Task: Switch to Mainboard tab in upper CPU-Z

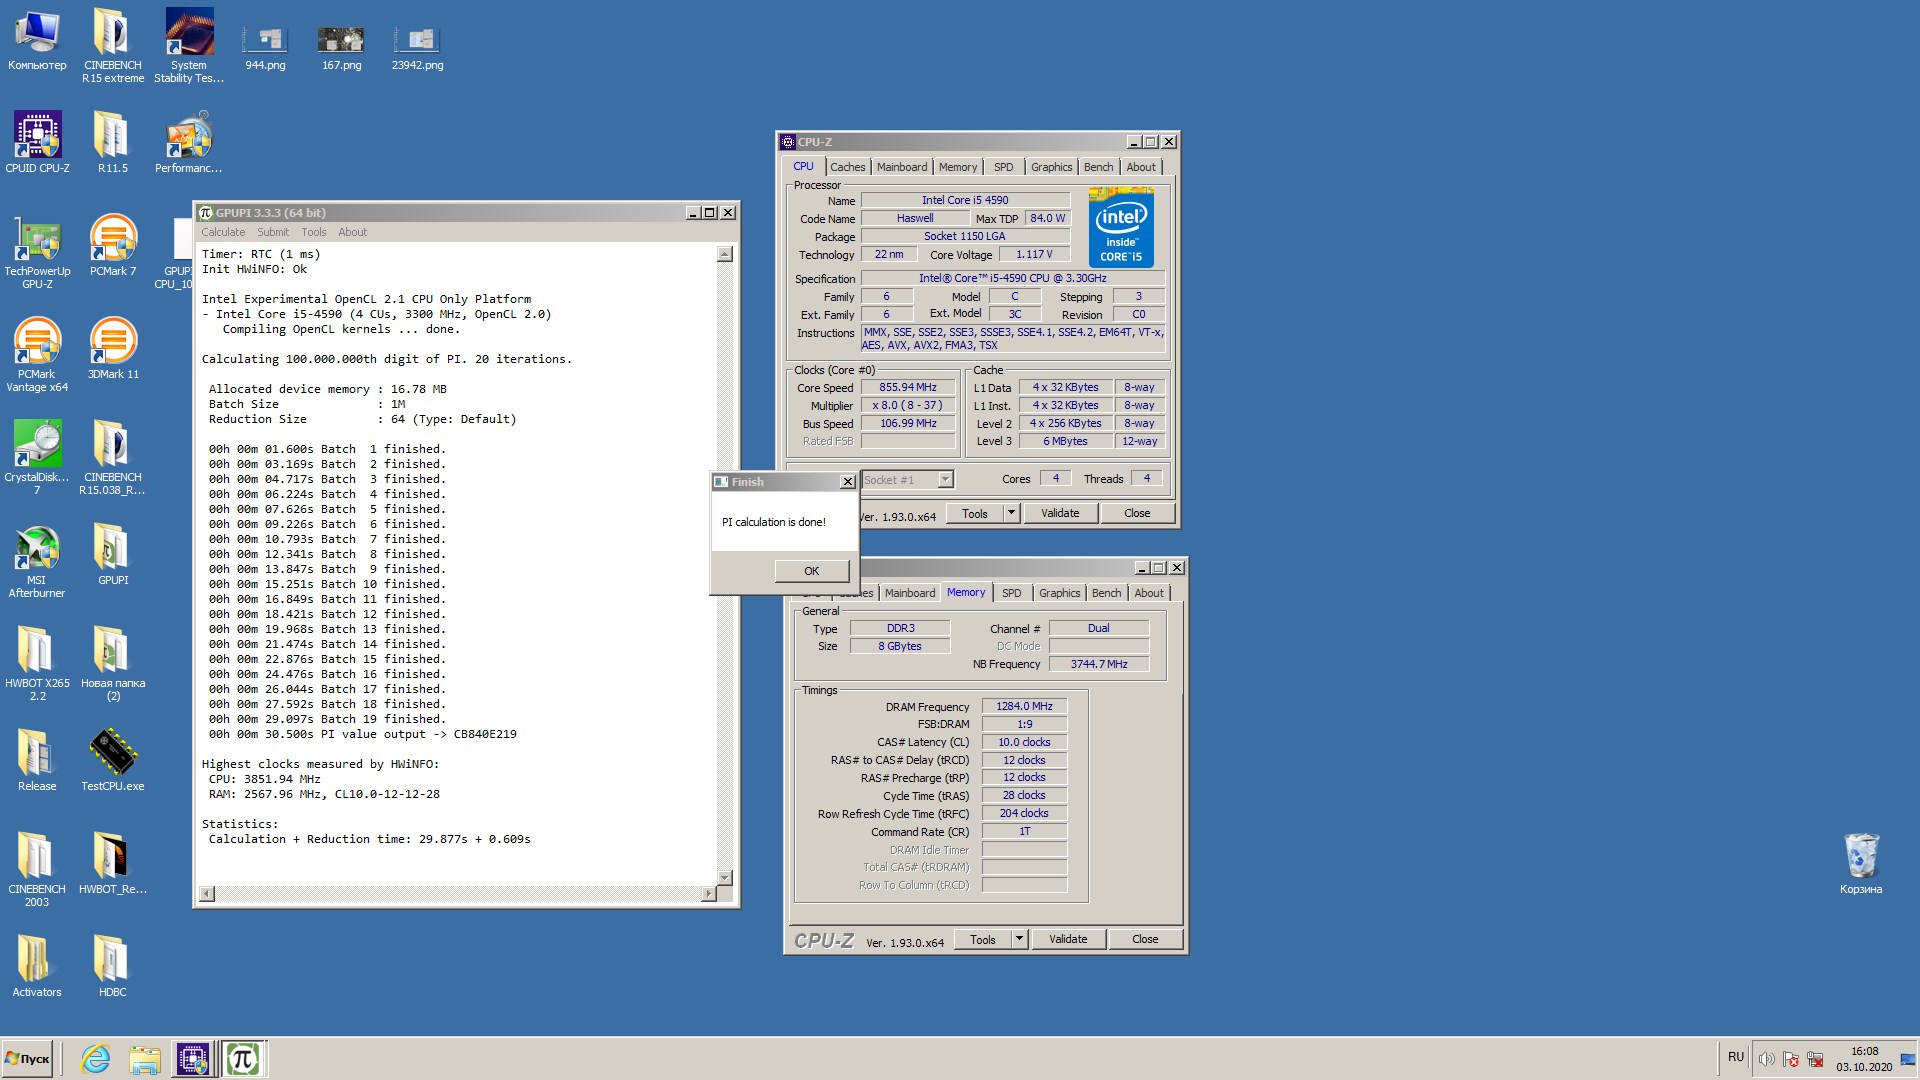Action: tap(902, 167)
